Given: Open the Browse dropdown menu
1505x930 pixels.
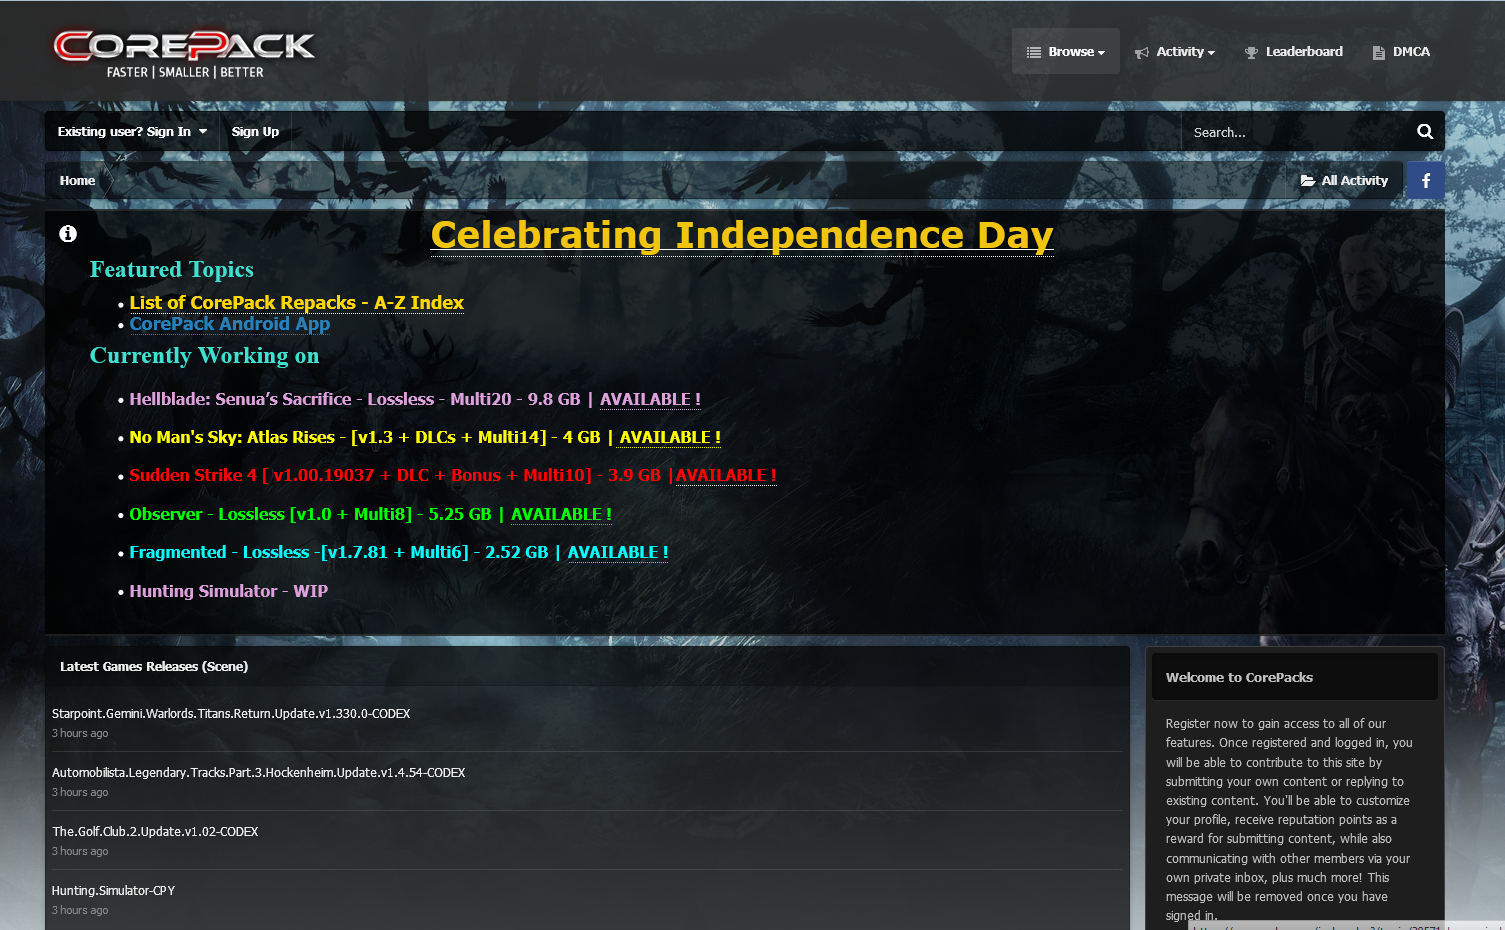Looking at the screenshot, I should (x=1066, y=51).
